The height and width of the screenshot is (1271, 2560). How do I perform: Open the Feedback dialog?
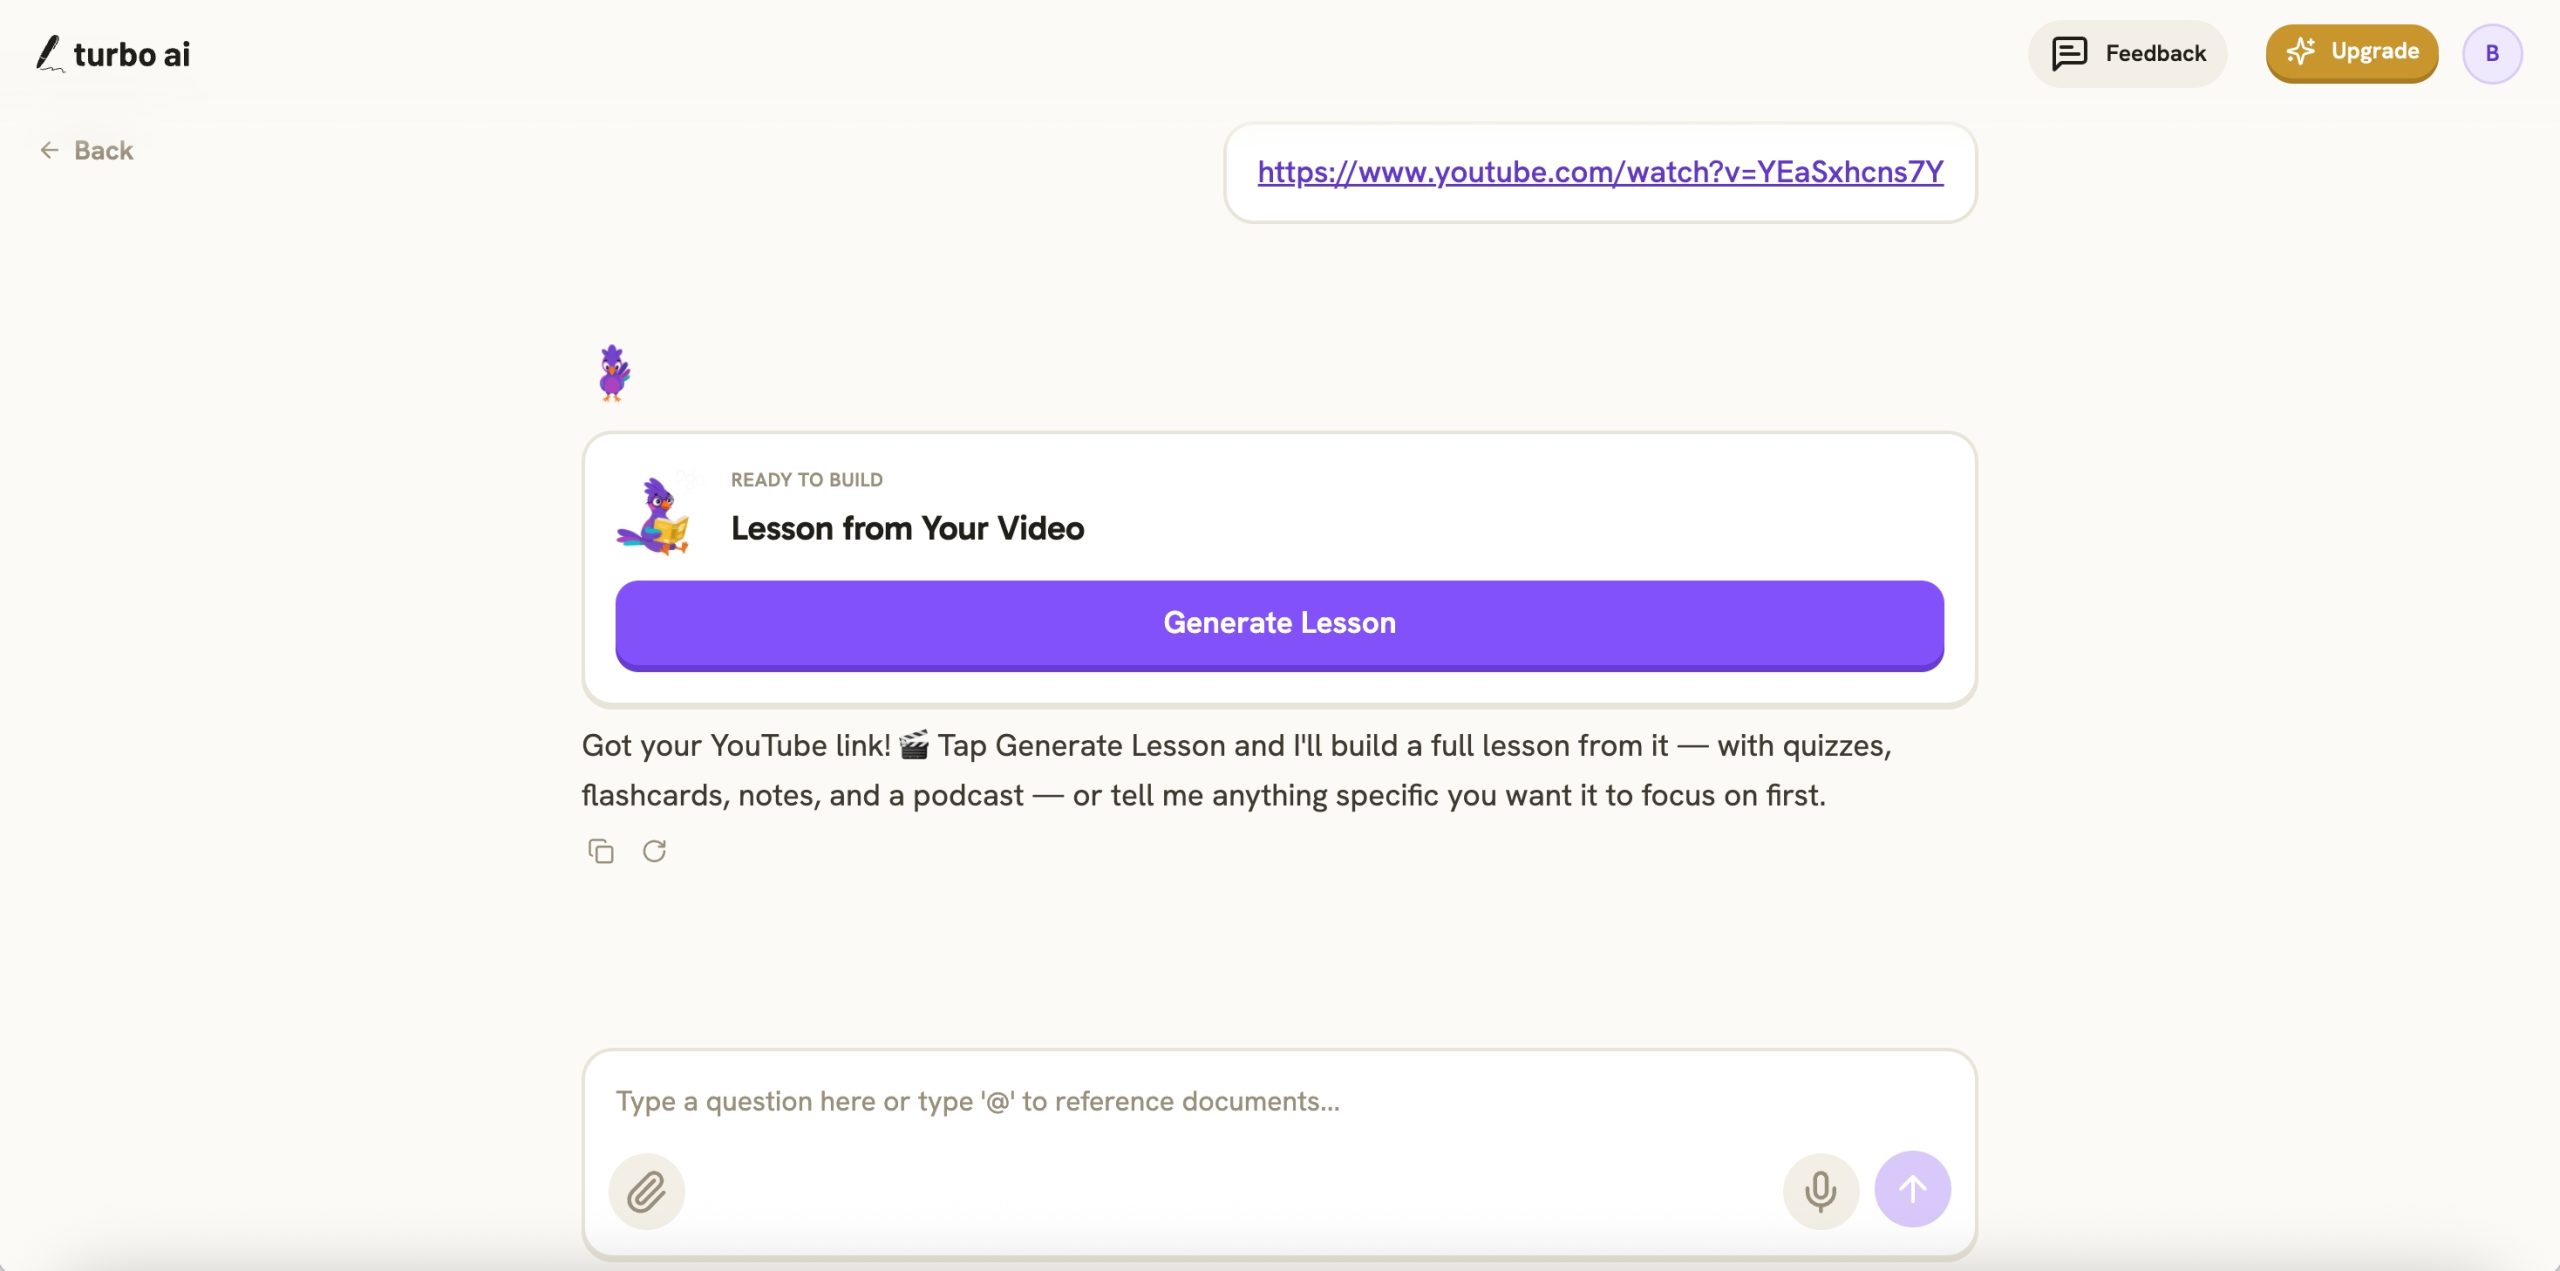click(2127, 53)
